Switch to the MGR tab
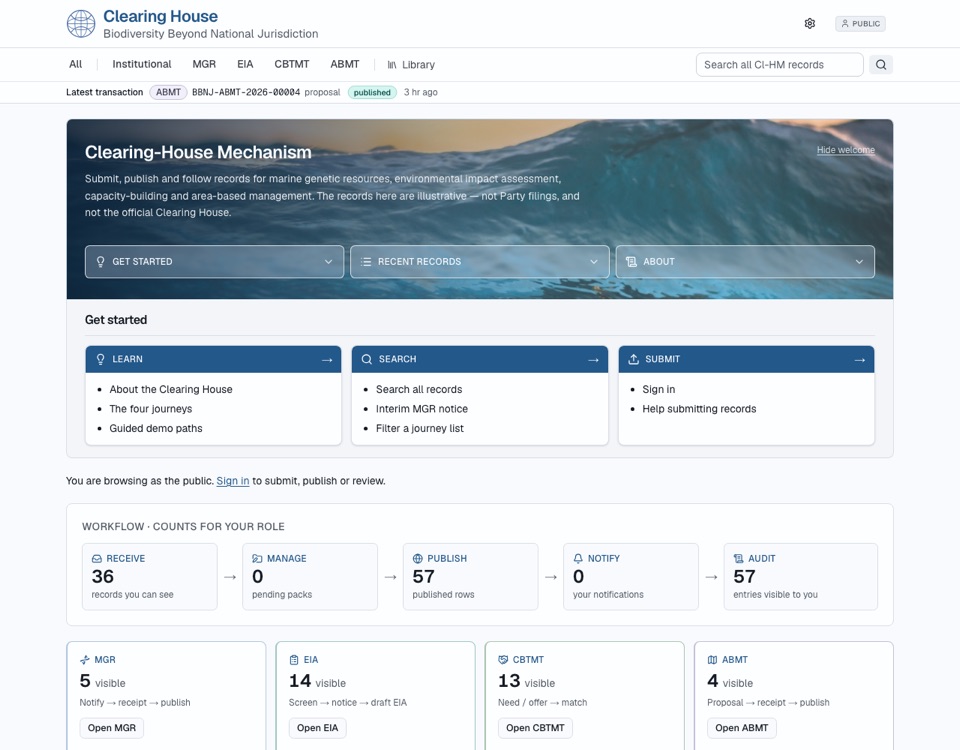 click(x=204, y=64)
